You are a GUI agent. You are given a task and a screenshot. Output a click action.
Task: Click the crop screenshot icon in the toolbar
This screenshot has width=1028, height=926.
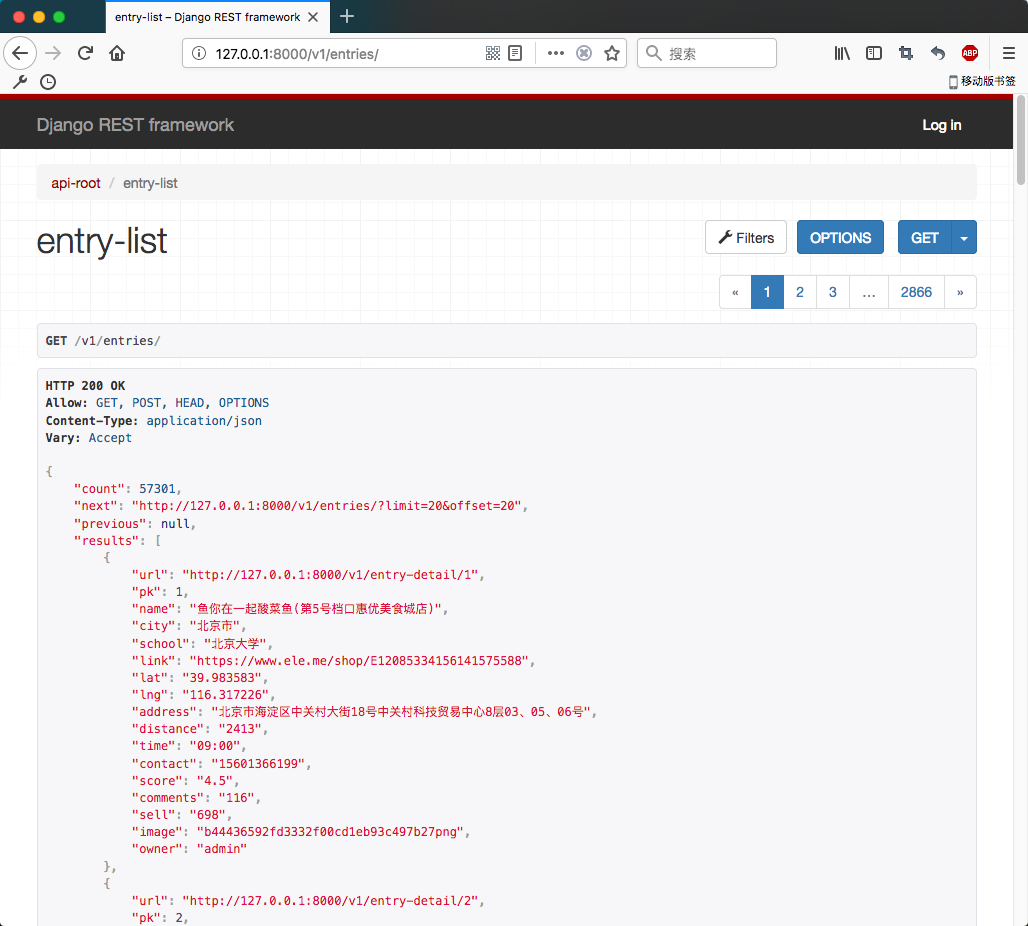tap(906, 53)
